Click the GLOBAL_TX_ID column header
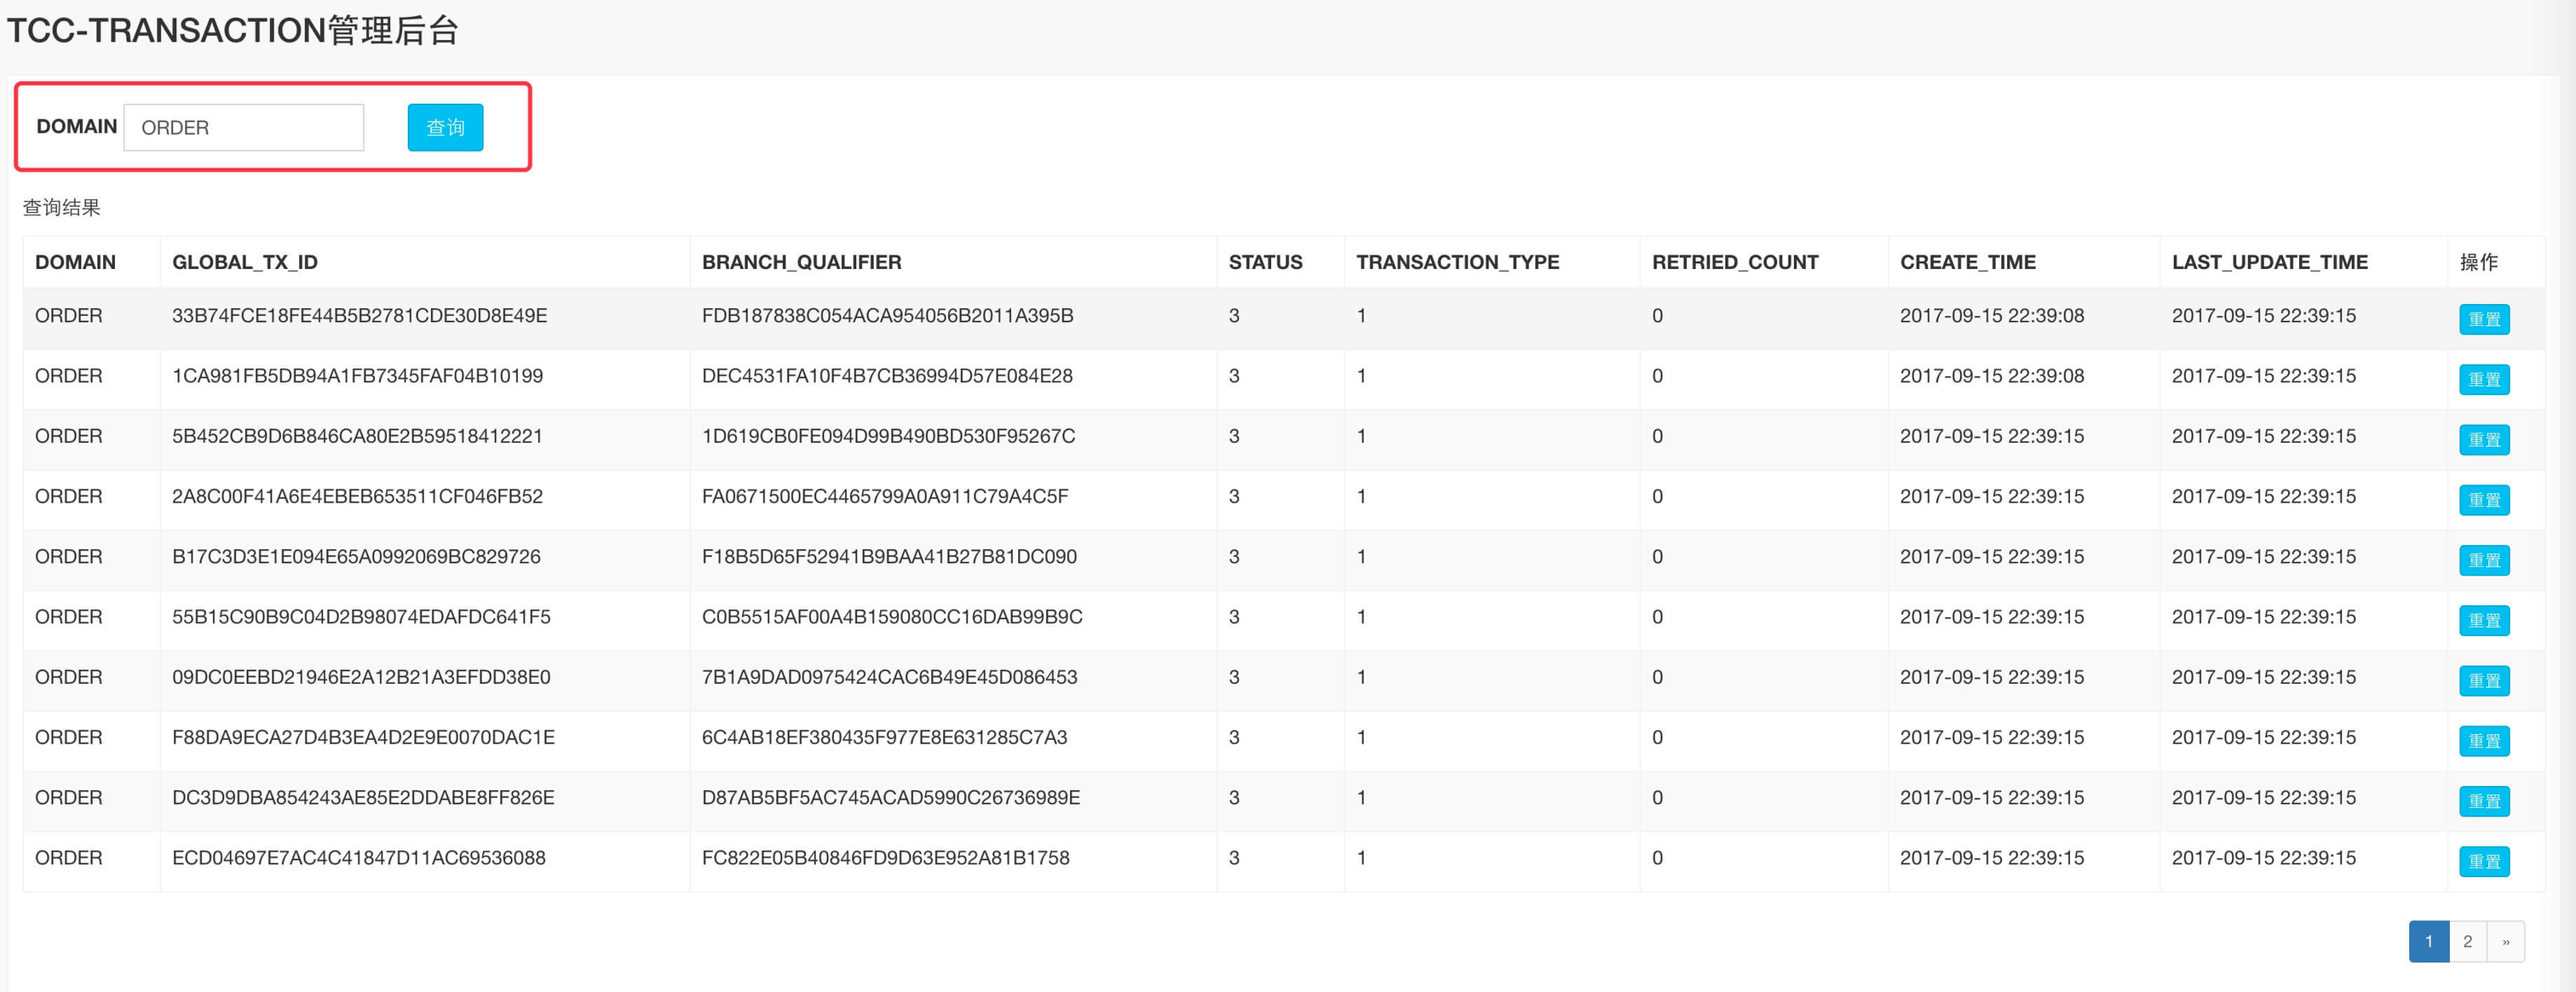Viewport: 2576px width, 992px height. coord(245,262)
